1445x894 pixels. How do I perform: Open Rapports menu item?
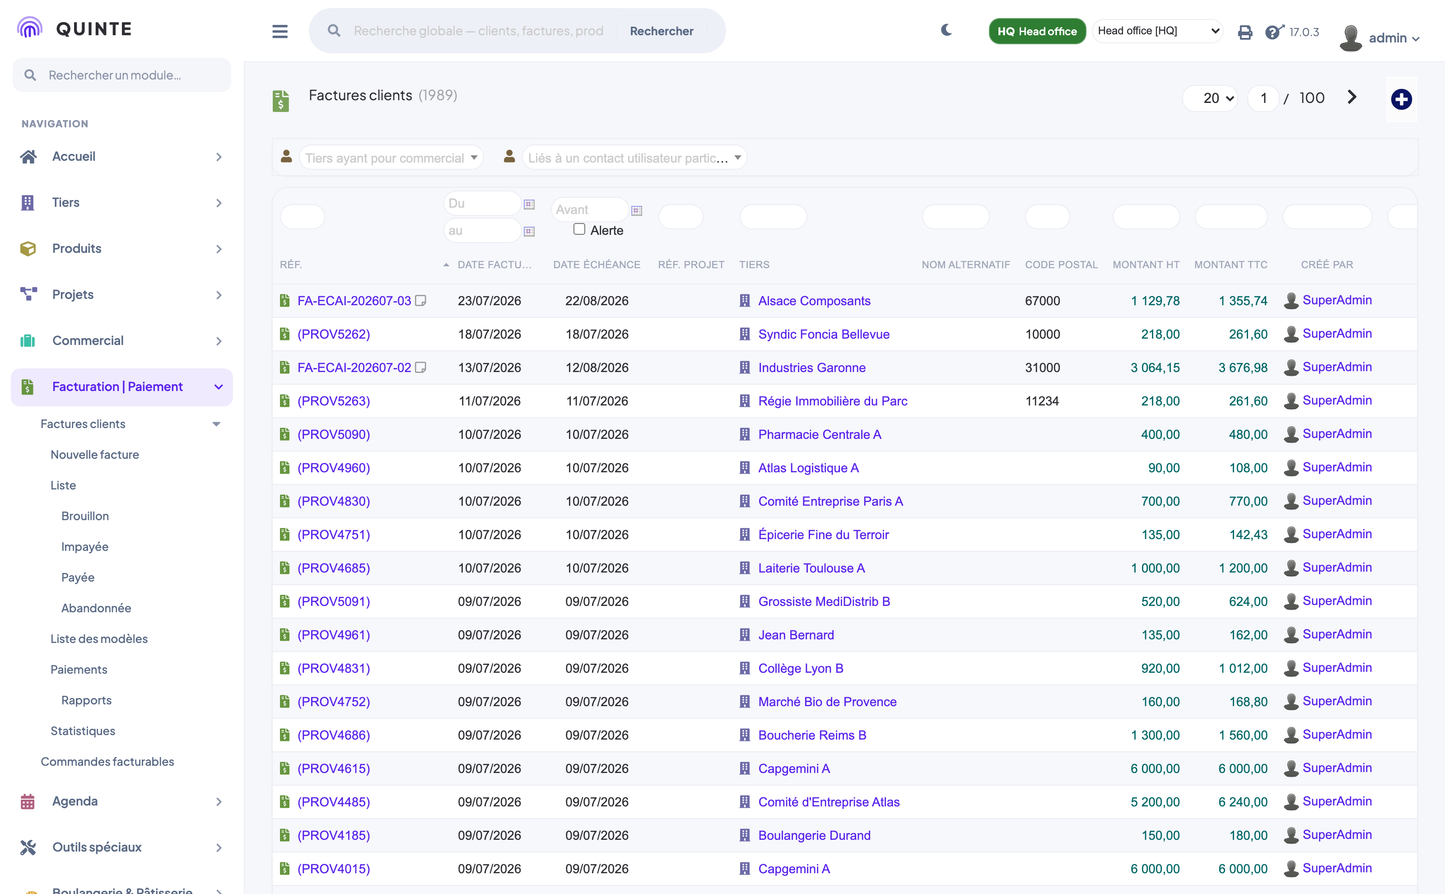click(x=86, y=700)
